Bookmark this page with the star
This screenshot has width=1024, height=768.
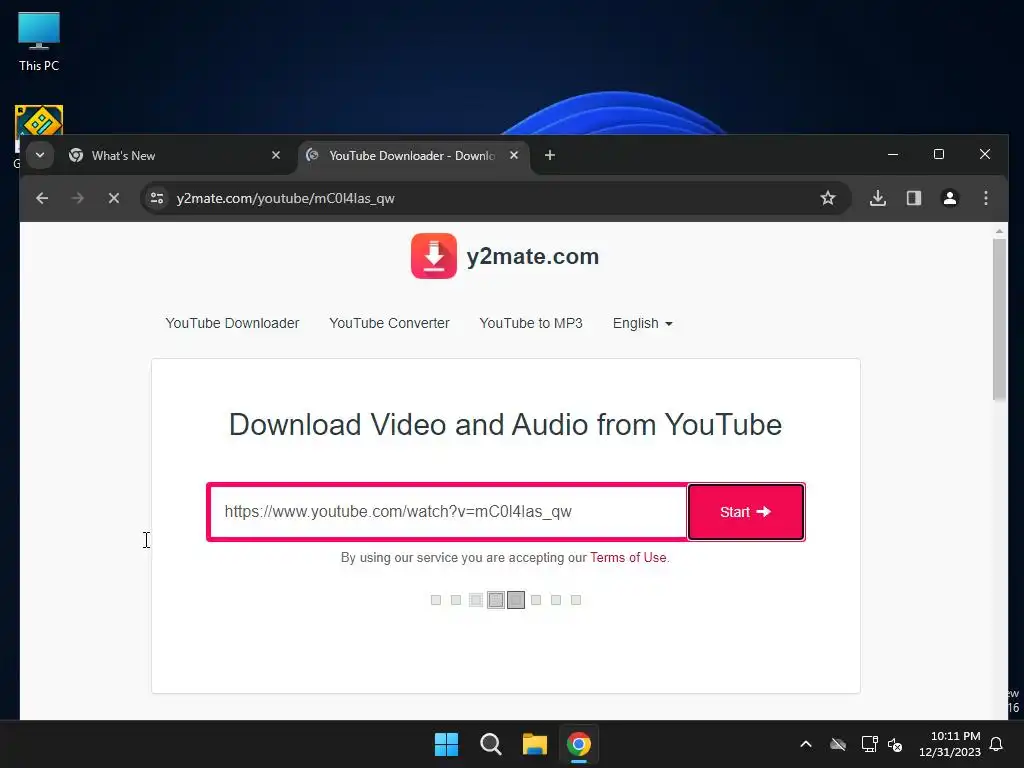tap(827, 198)
